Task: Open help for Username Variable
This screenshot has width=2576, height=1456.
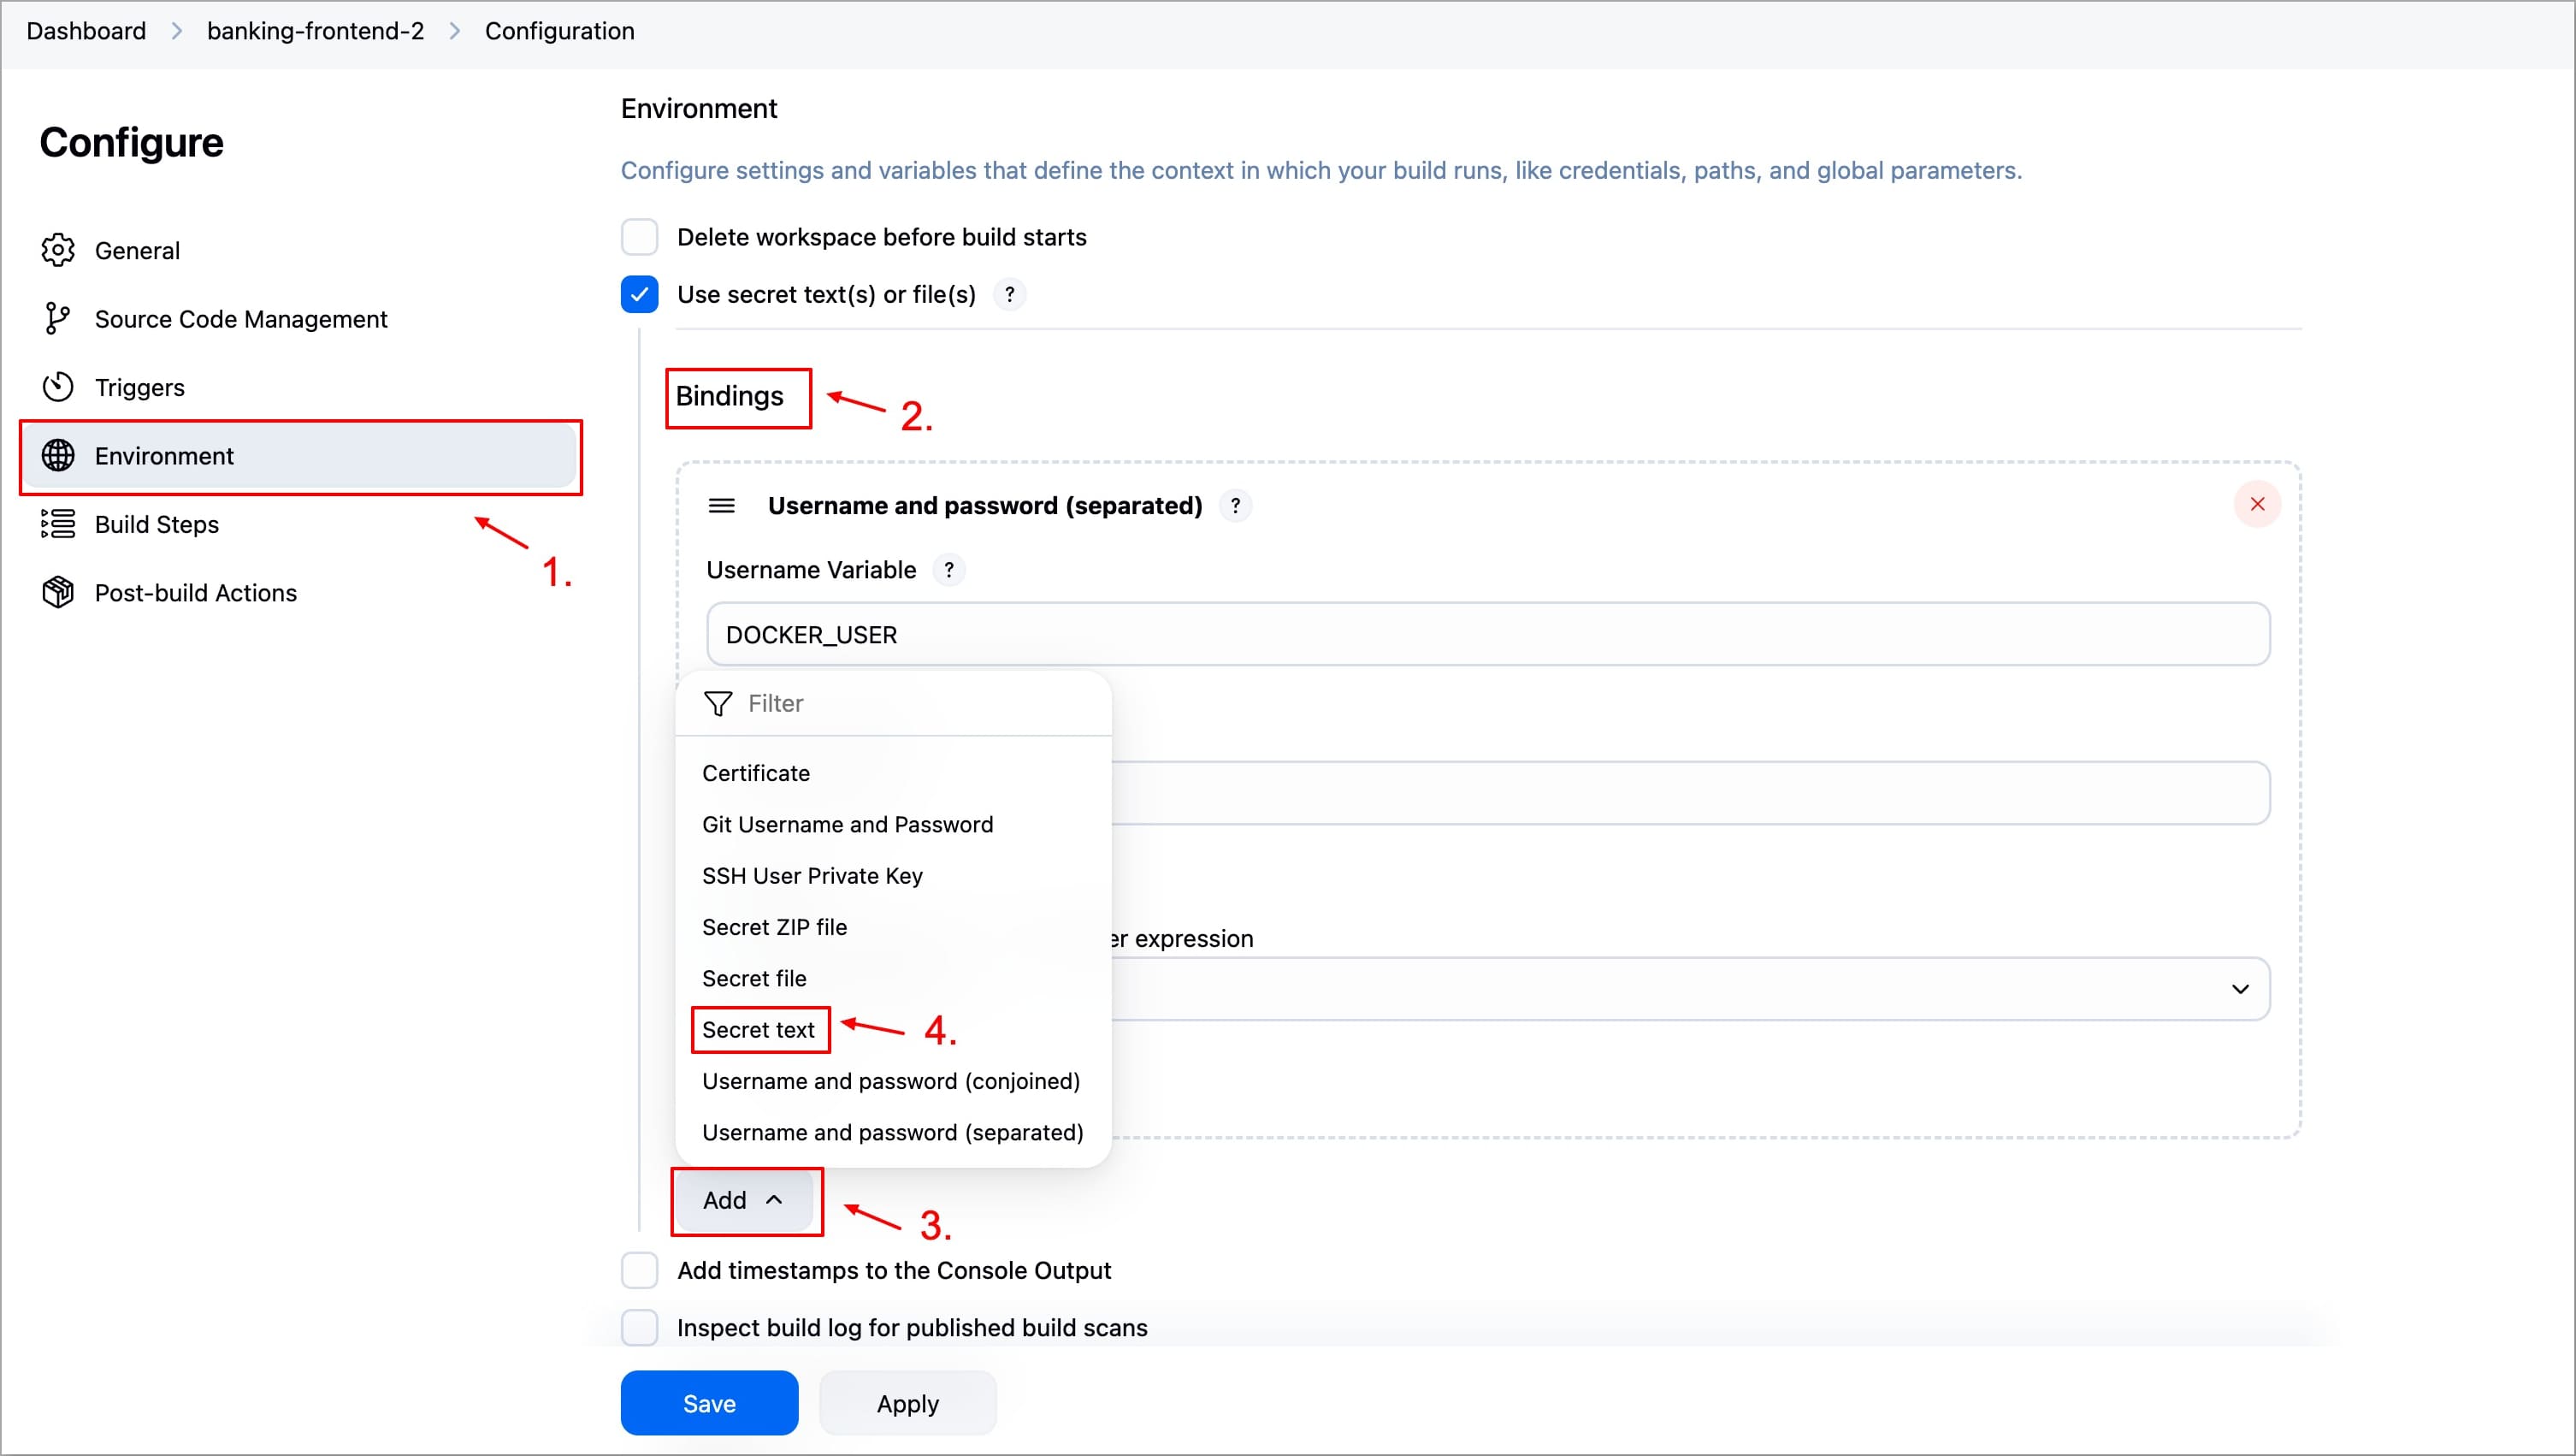Action: [x=949, y=570]
